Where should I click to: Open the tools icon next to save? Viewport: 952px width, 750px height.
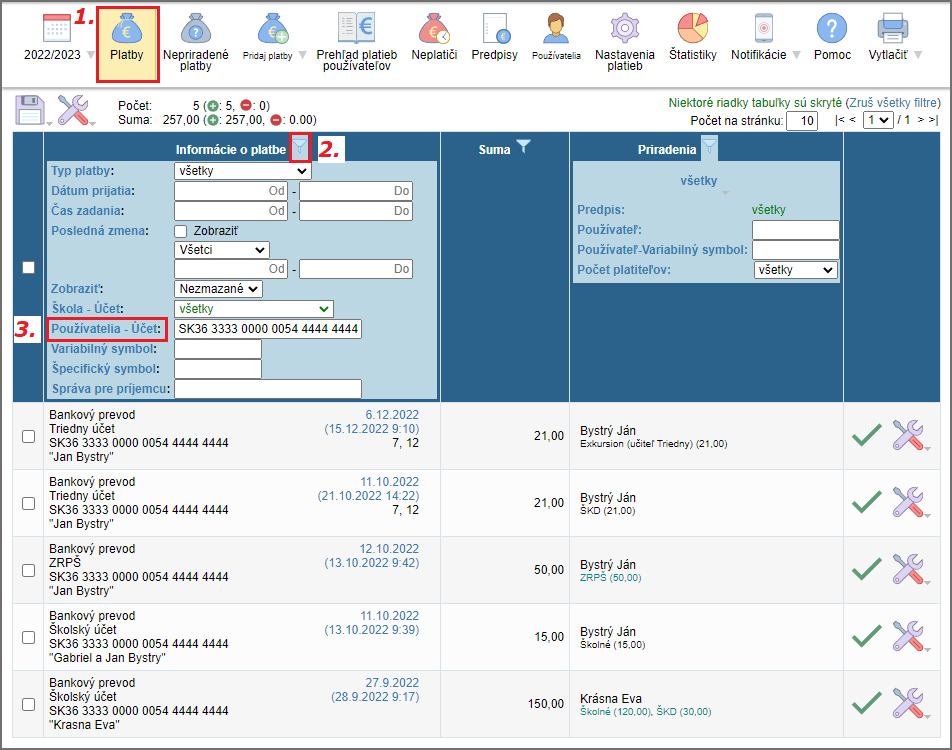click(73, 110)
